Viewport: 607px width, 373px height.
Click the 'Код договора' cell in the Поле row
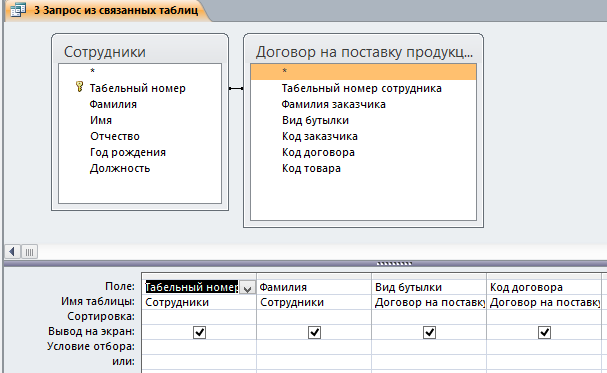point(544,287)
